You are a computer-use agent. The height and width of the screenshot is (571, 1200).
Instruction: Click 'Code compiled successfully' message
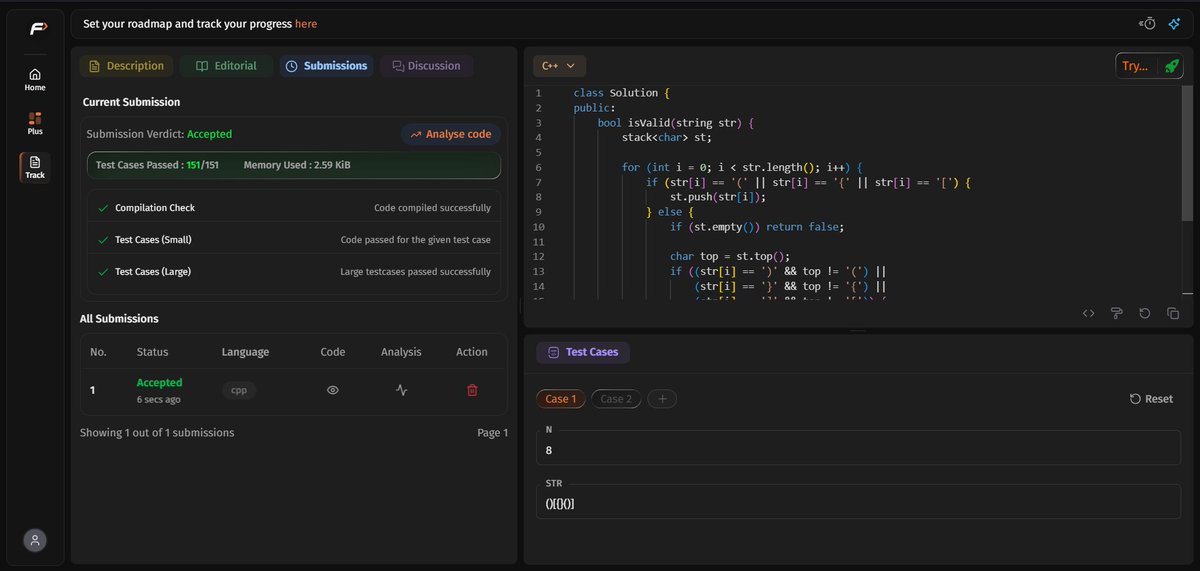point(432,208)
